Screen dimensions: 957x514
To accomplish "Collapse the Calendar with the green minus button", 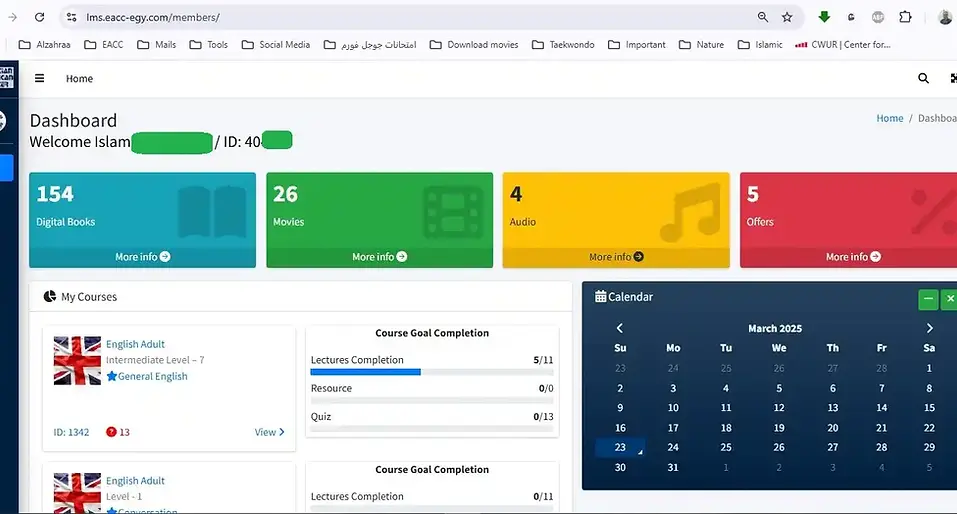I will tap(928, 299).
